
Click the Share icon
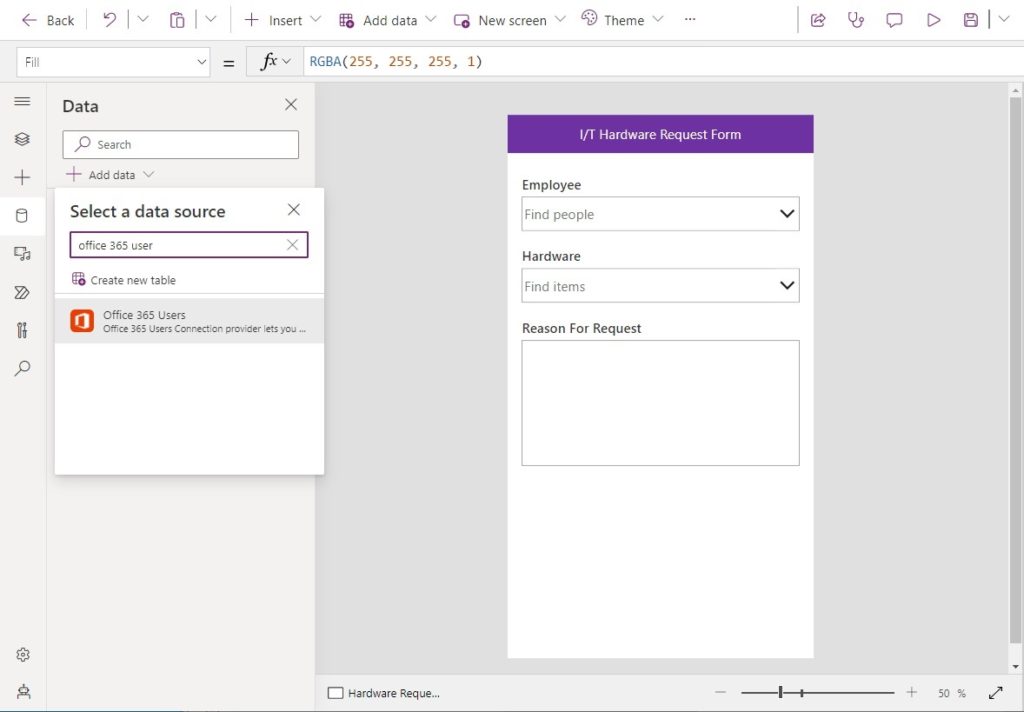[x=818, y=20]
